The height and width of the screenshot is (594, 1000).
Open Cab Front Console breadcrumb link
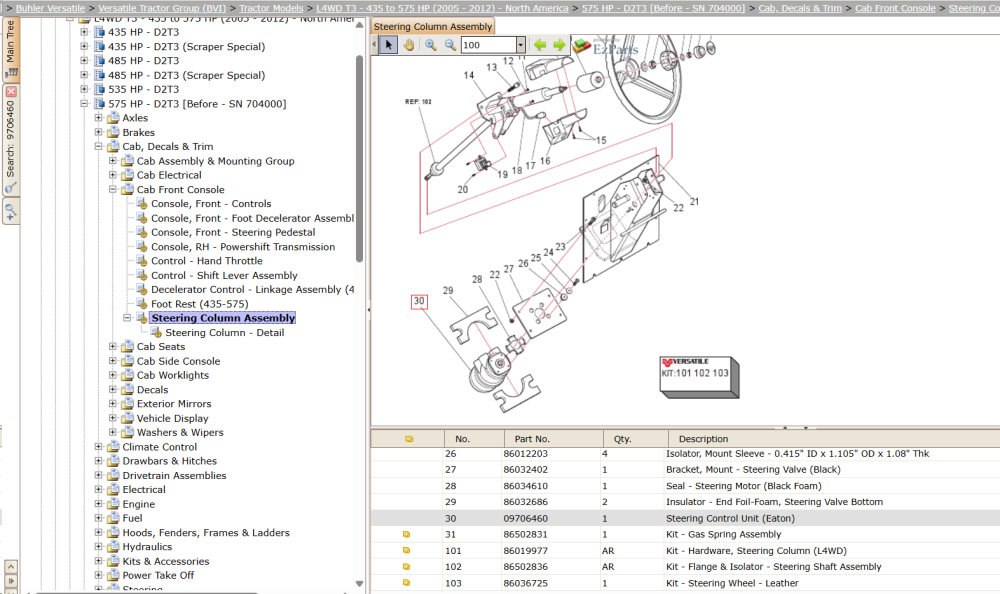tap(895, 8)
